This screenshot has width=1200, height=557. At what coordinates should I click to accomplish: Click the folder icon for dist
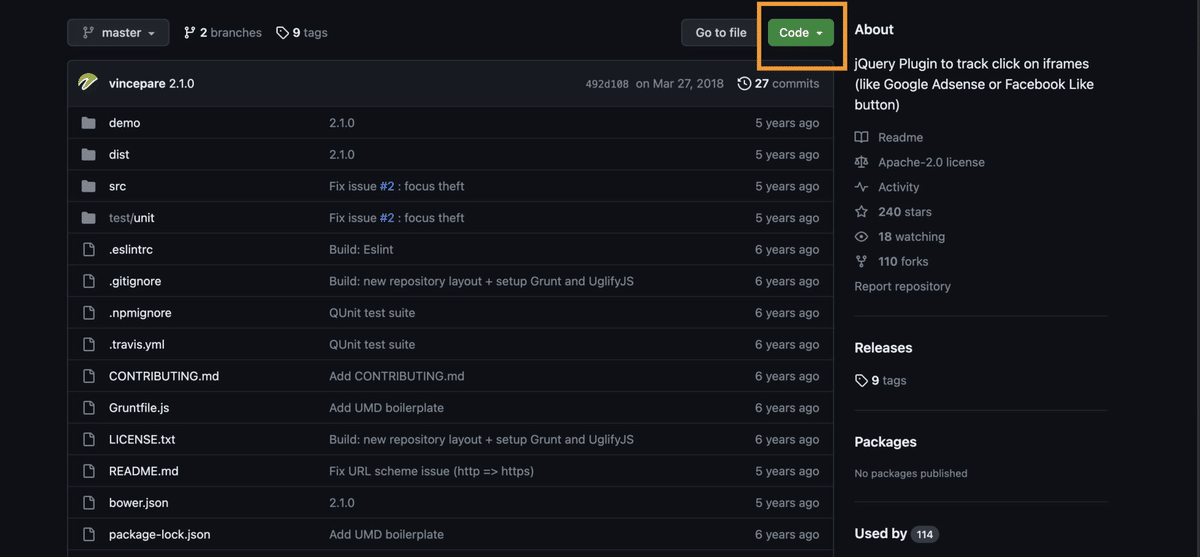[x=88, y=155]
